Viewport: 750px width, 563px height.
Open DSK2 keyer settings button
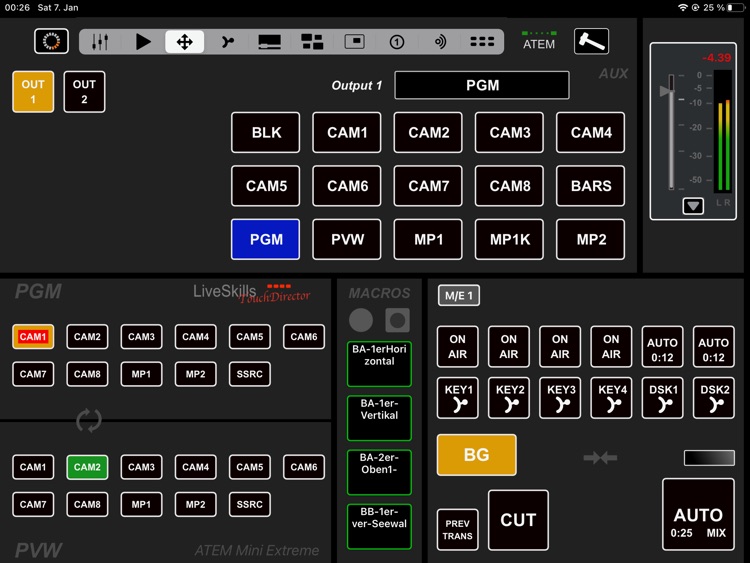click(714, 398)
